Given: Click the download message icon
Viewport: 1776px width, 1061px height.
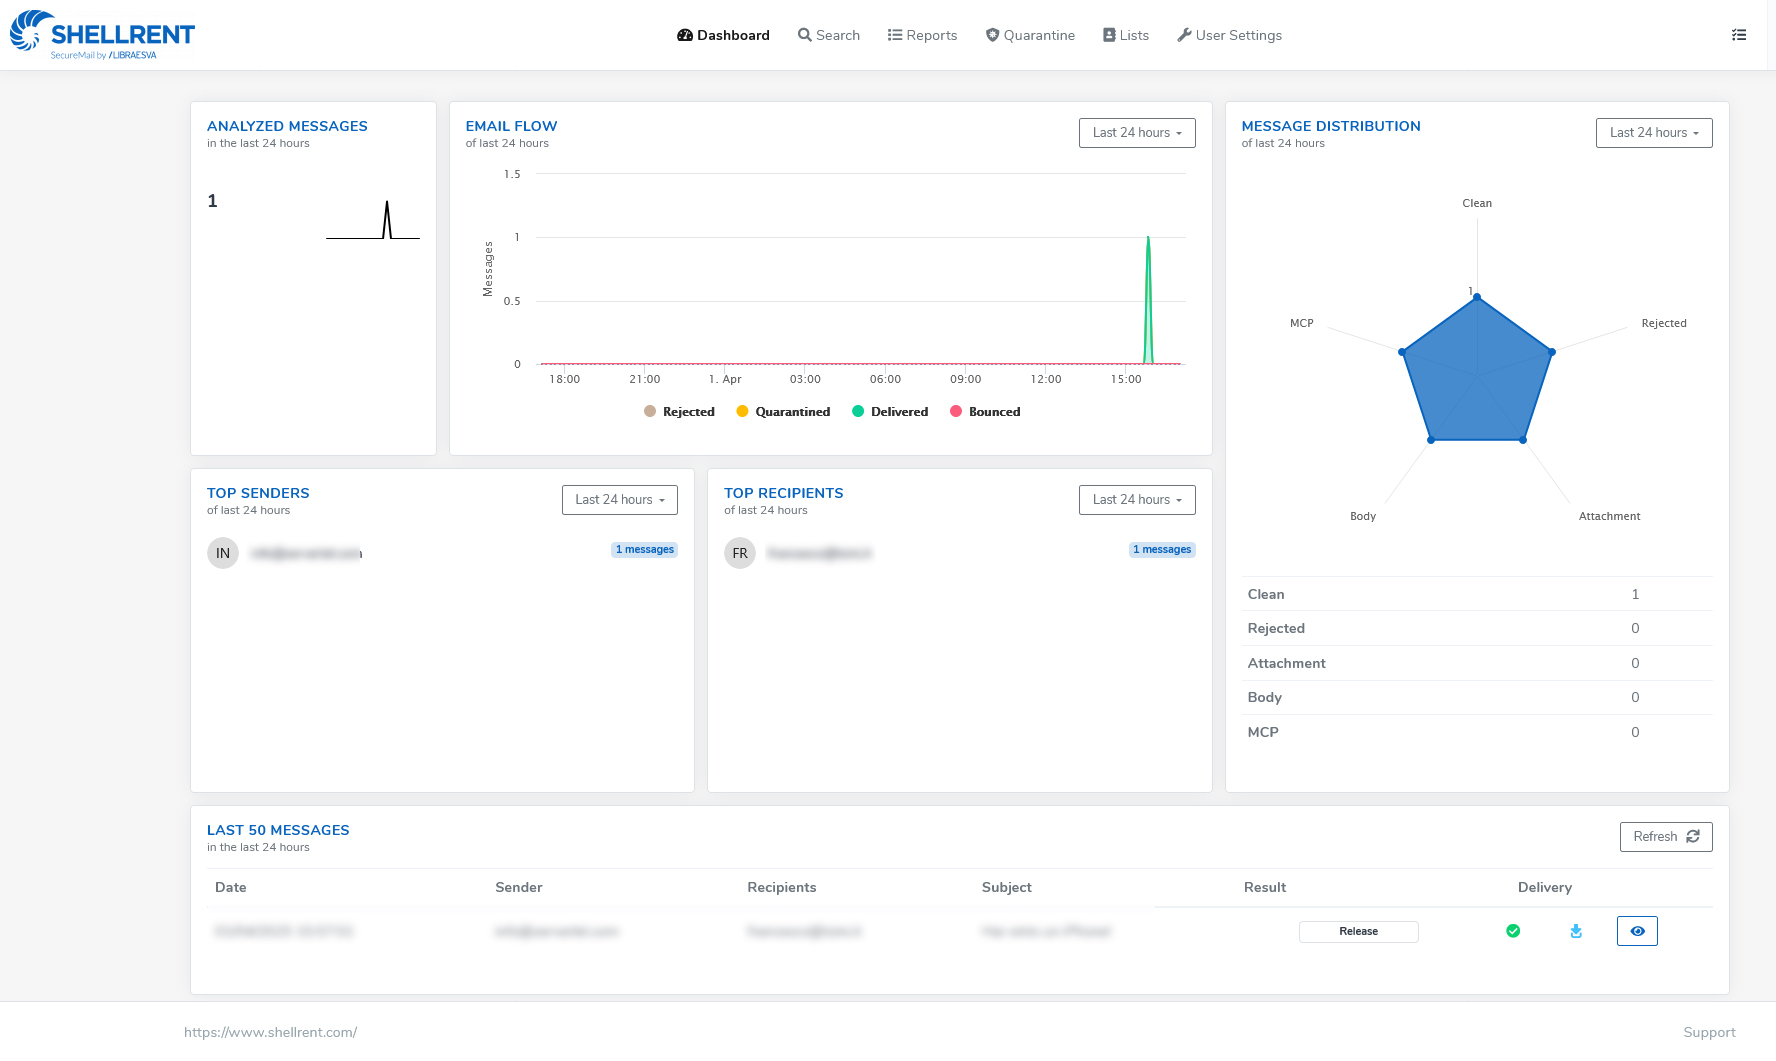Looking at the screenshot, I should 1576,931.
